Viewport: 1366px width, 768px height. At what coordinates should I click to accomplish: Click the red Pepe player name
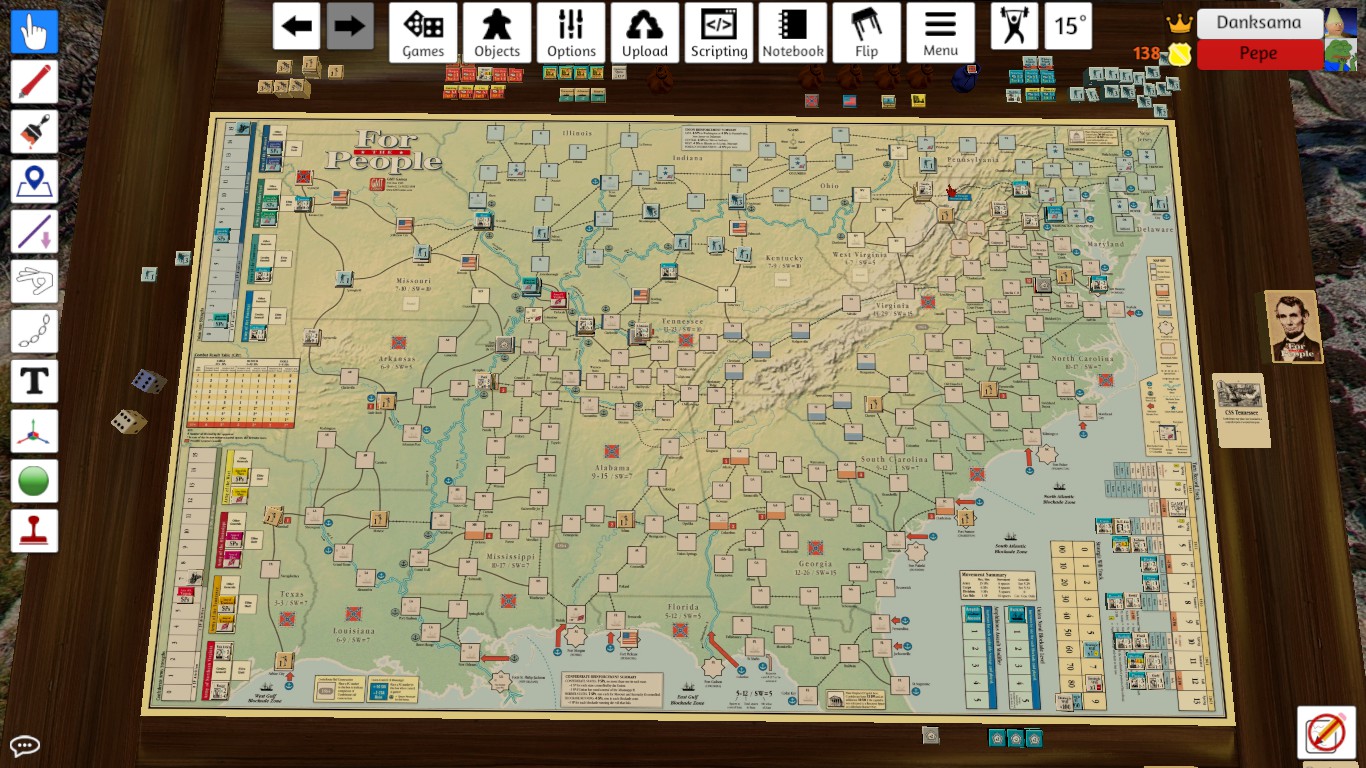point(1259,54)
